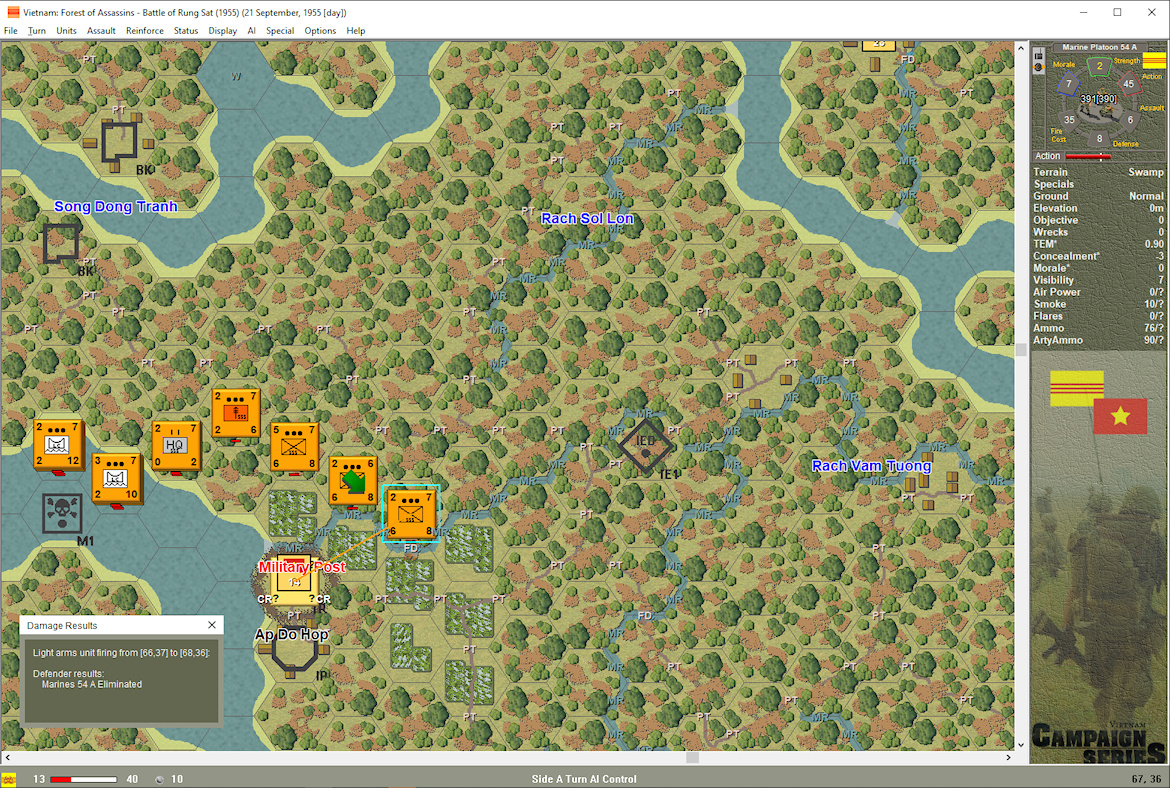The height and width of the screenshot is (788, 1170).
Task: Click the 'Marine Platoon 54 A' unit name
Action: 1099,47
